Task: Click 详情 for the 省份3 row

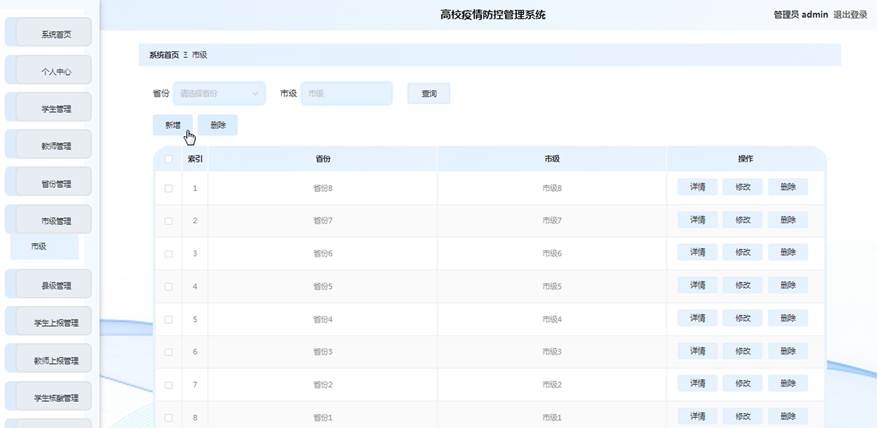Action: coord(697,351)
